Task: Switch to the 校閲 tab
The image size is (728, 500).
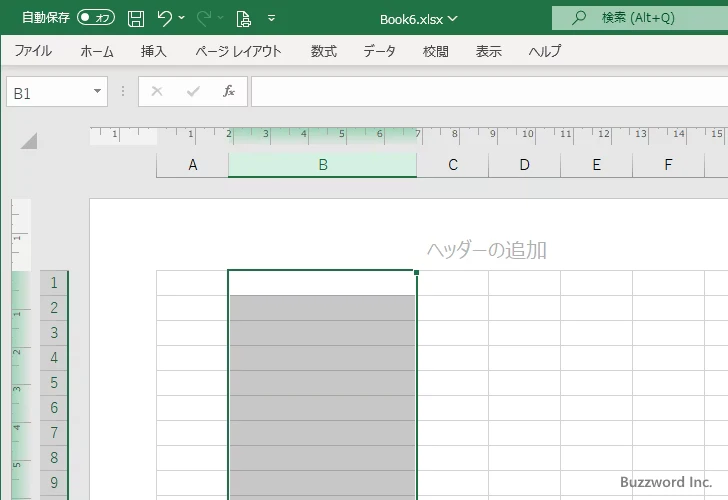Action: click(x=436, y=51)
